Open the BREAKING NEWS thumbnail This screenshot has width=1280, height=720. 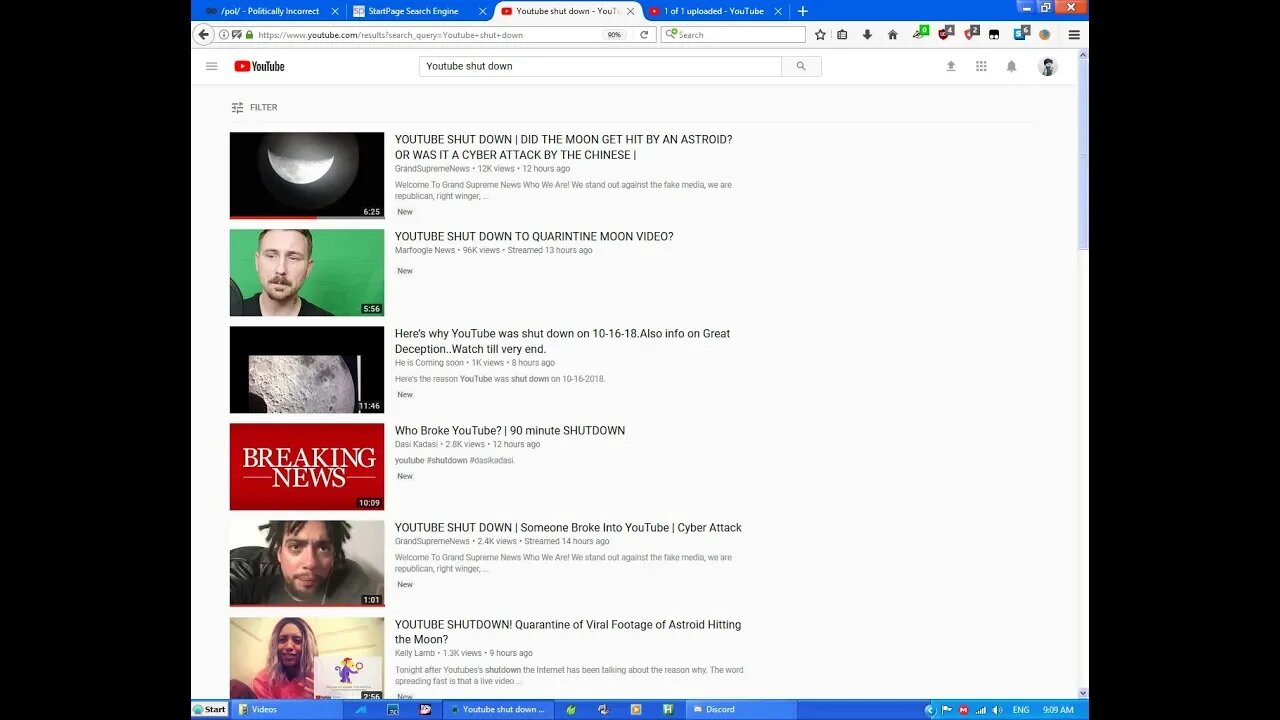pyautogui.click(x=307, y=466)
